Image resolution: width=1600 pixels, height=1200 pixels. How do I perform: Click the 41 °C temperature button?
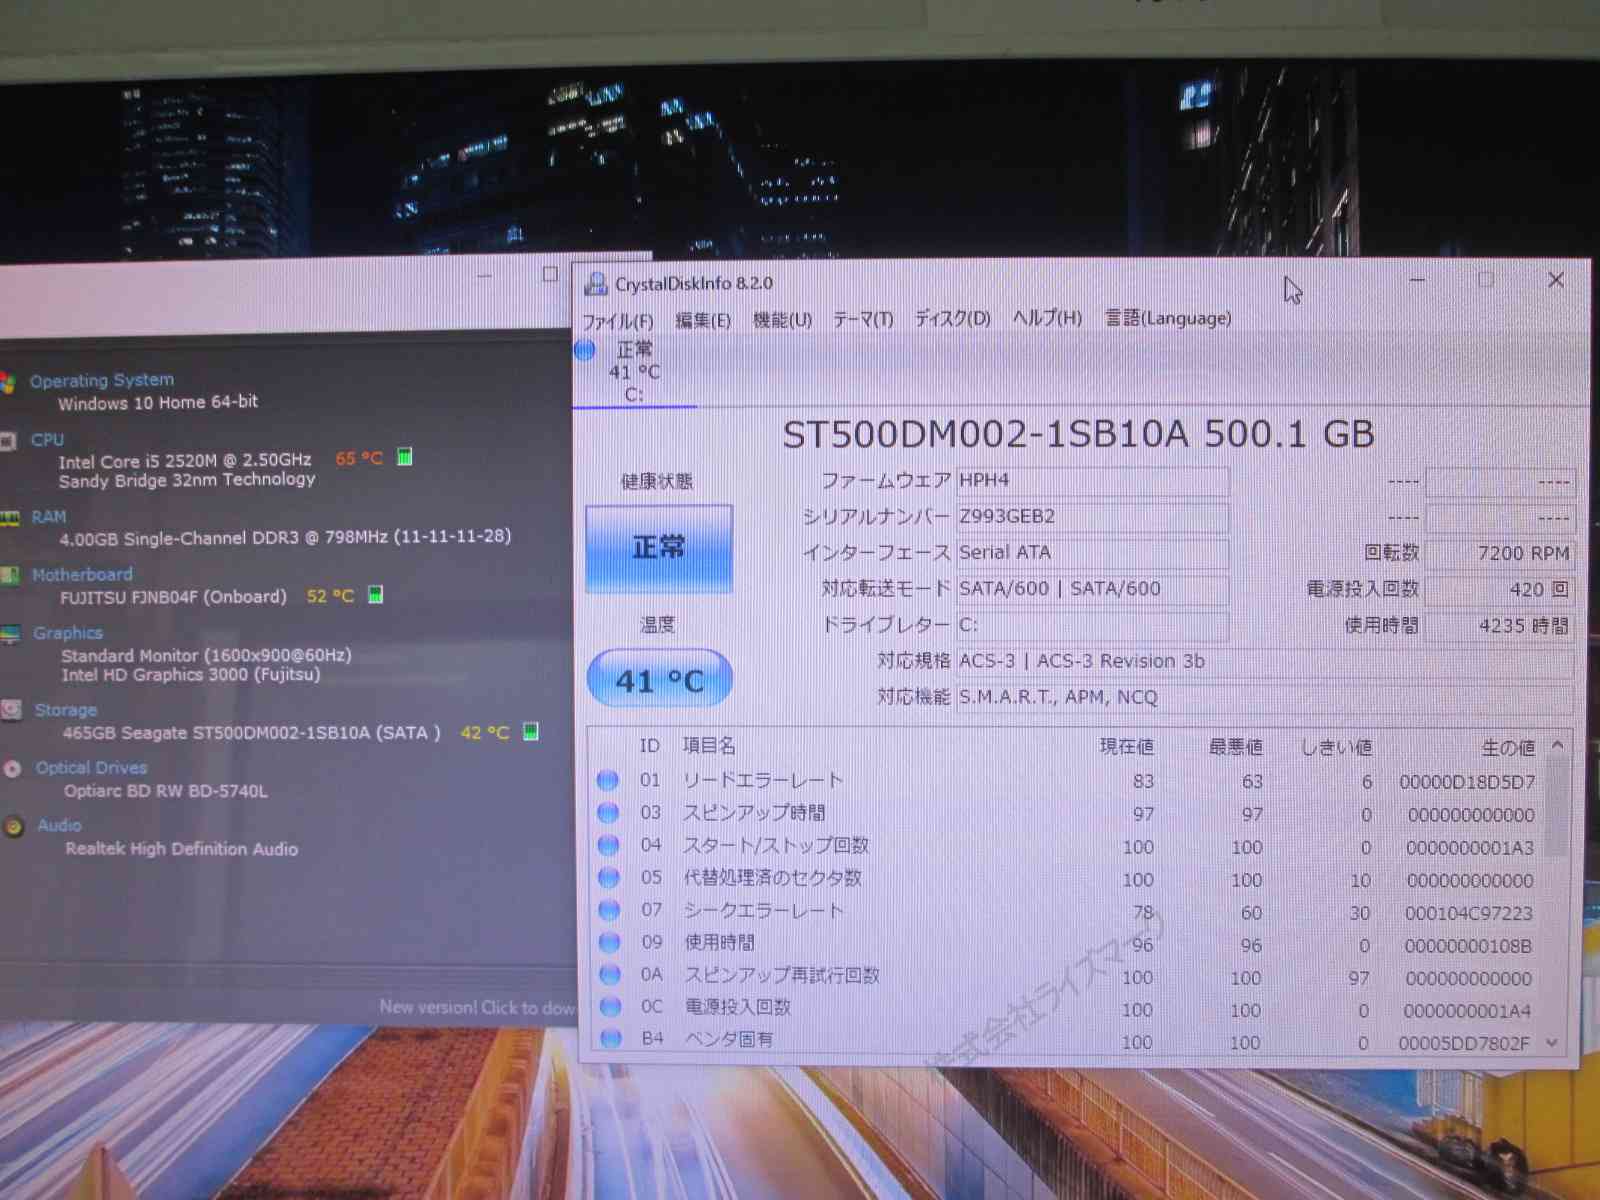click(x=660, y=680)
